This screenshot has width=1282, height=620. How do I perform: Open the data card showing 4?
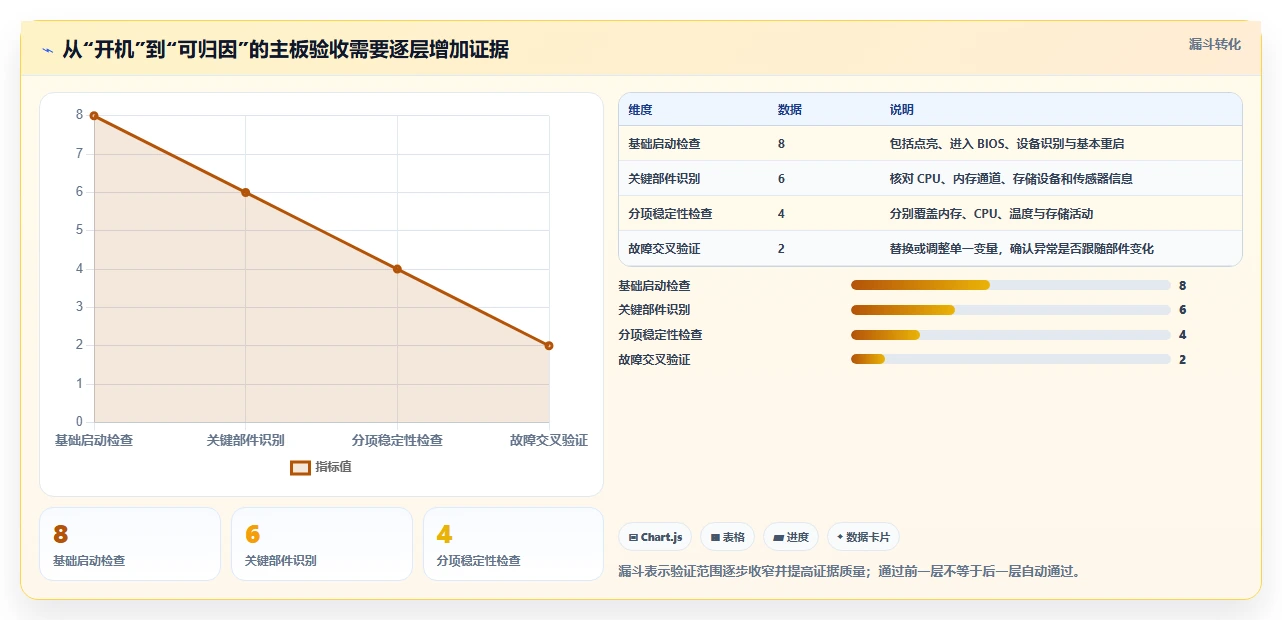pos(514,544)
